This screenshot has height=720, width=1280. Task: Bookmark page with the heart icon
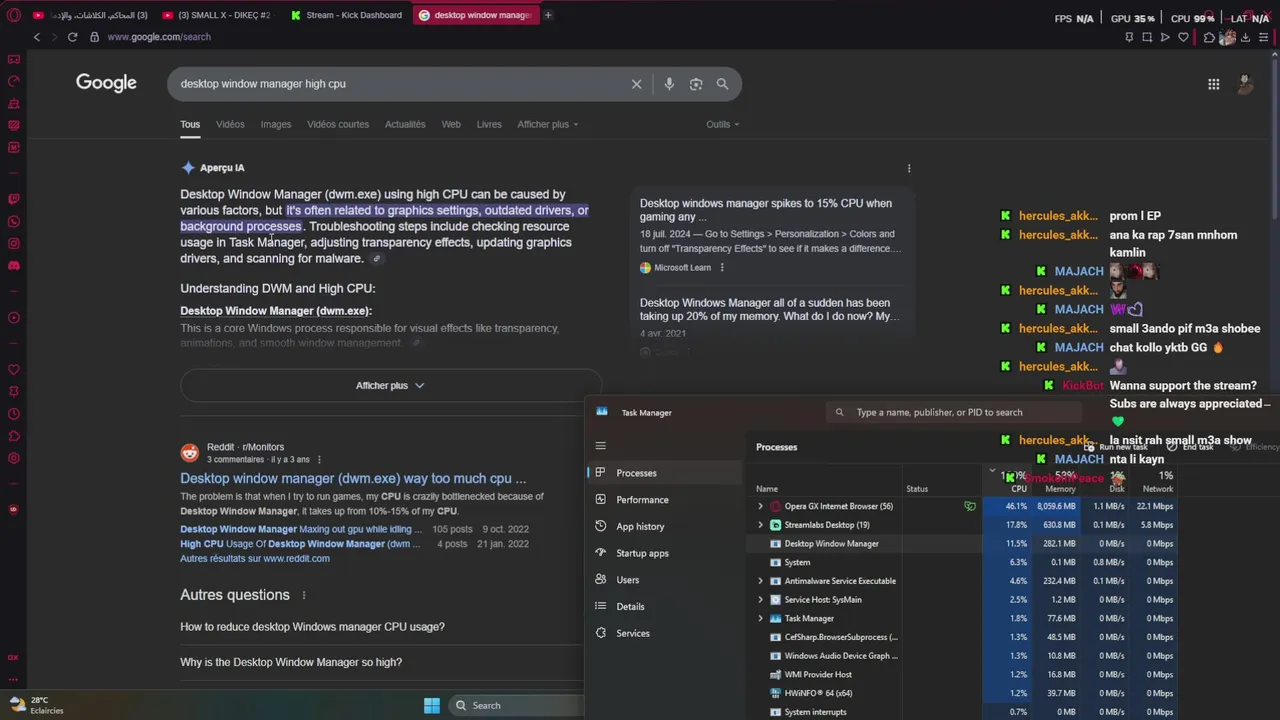click(1183, 37)
